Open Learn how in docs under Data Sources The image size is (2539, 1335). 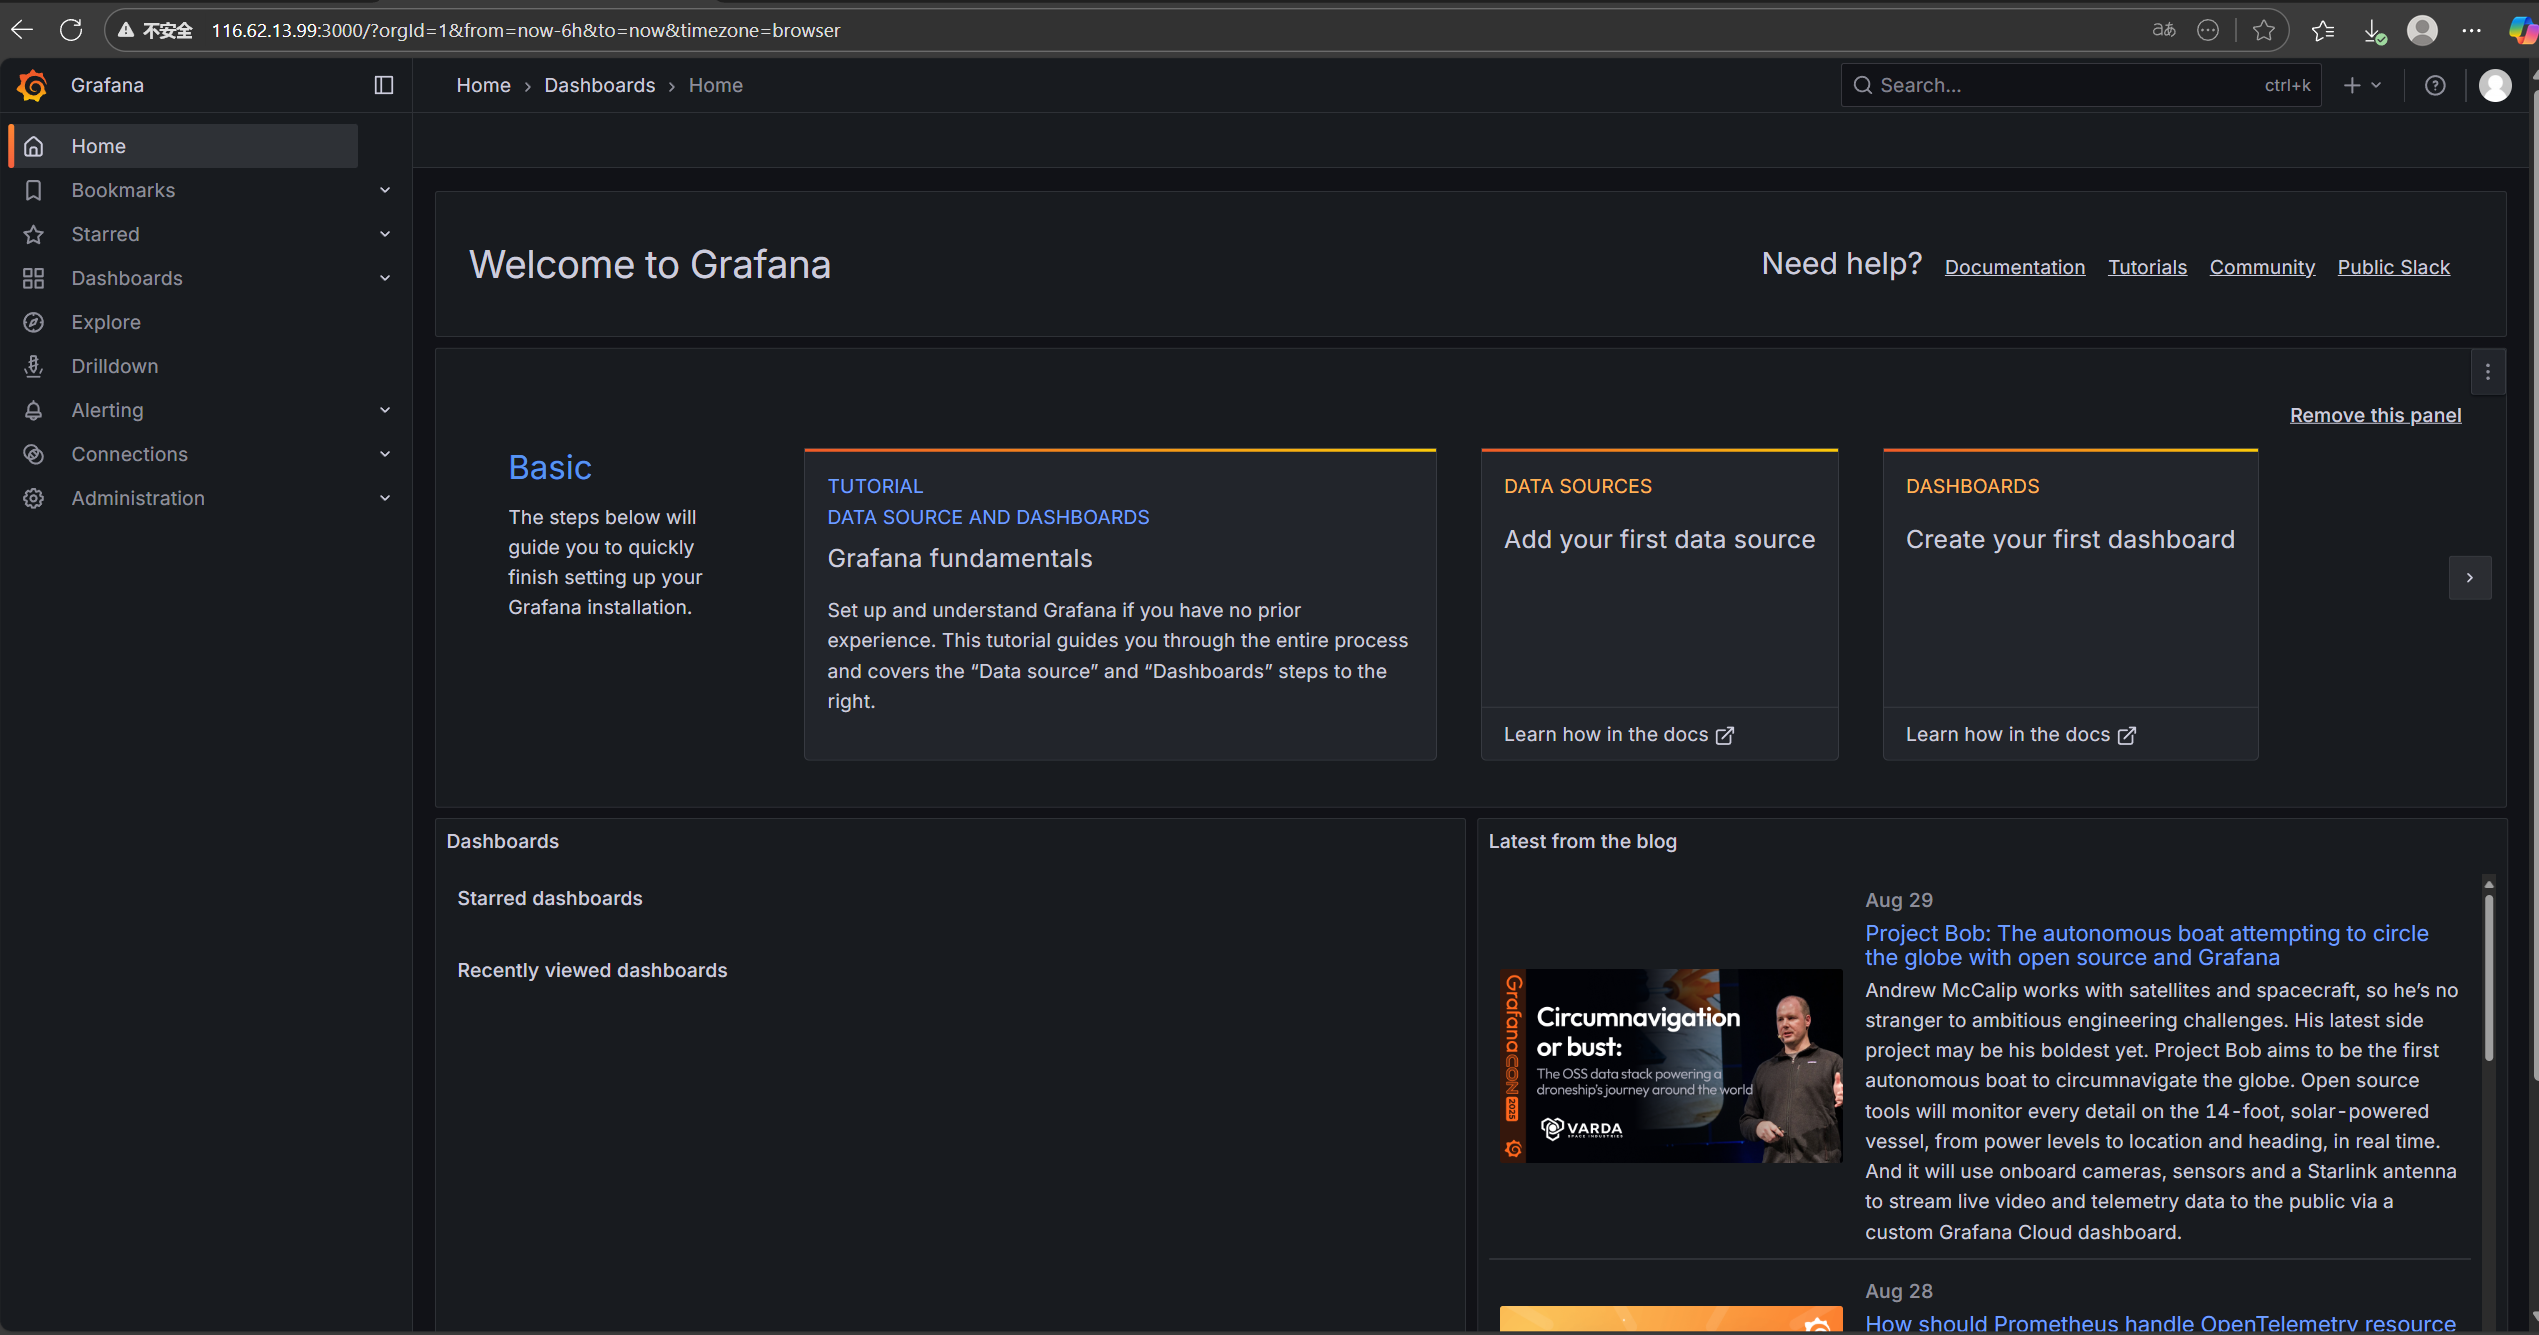pyautogui.click(x=1619, y=735)
